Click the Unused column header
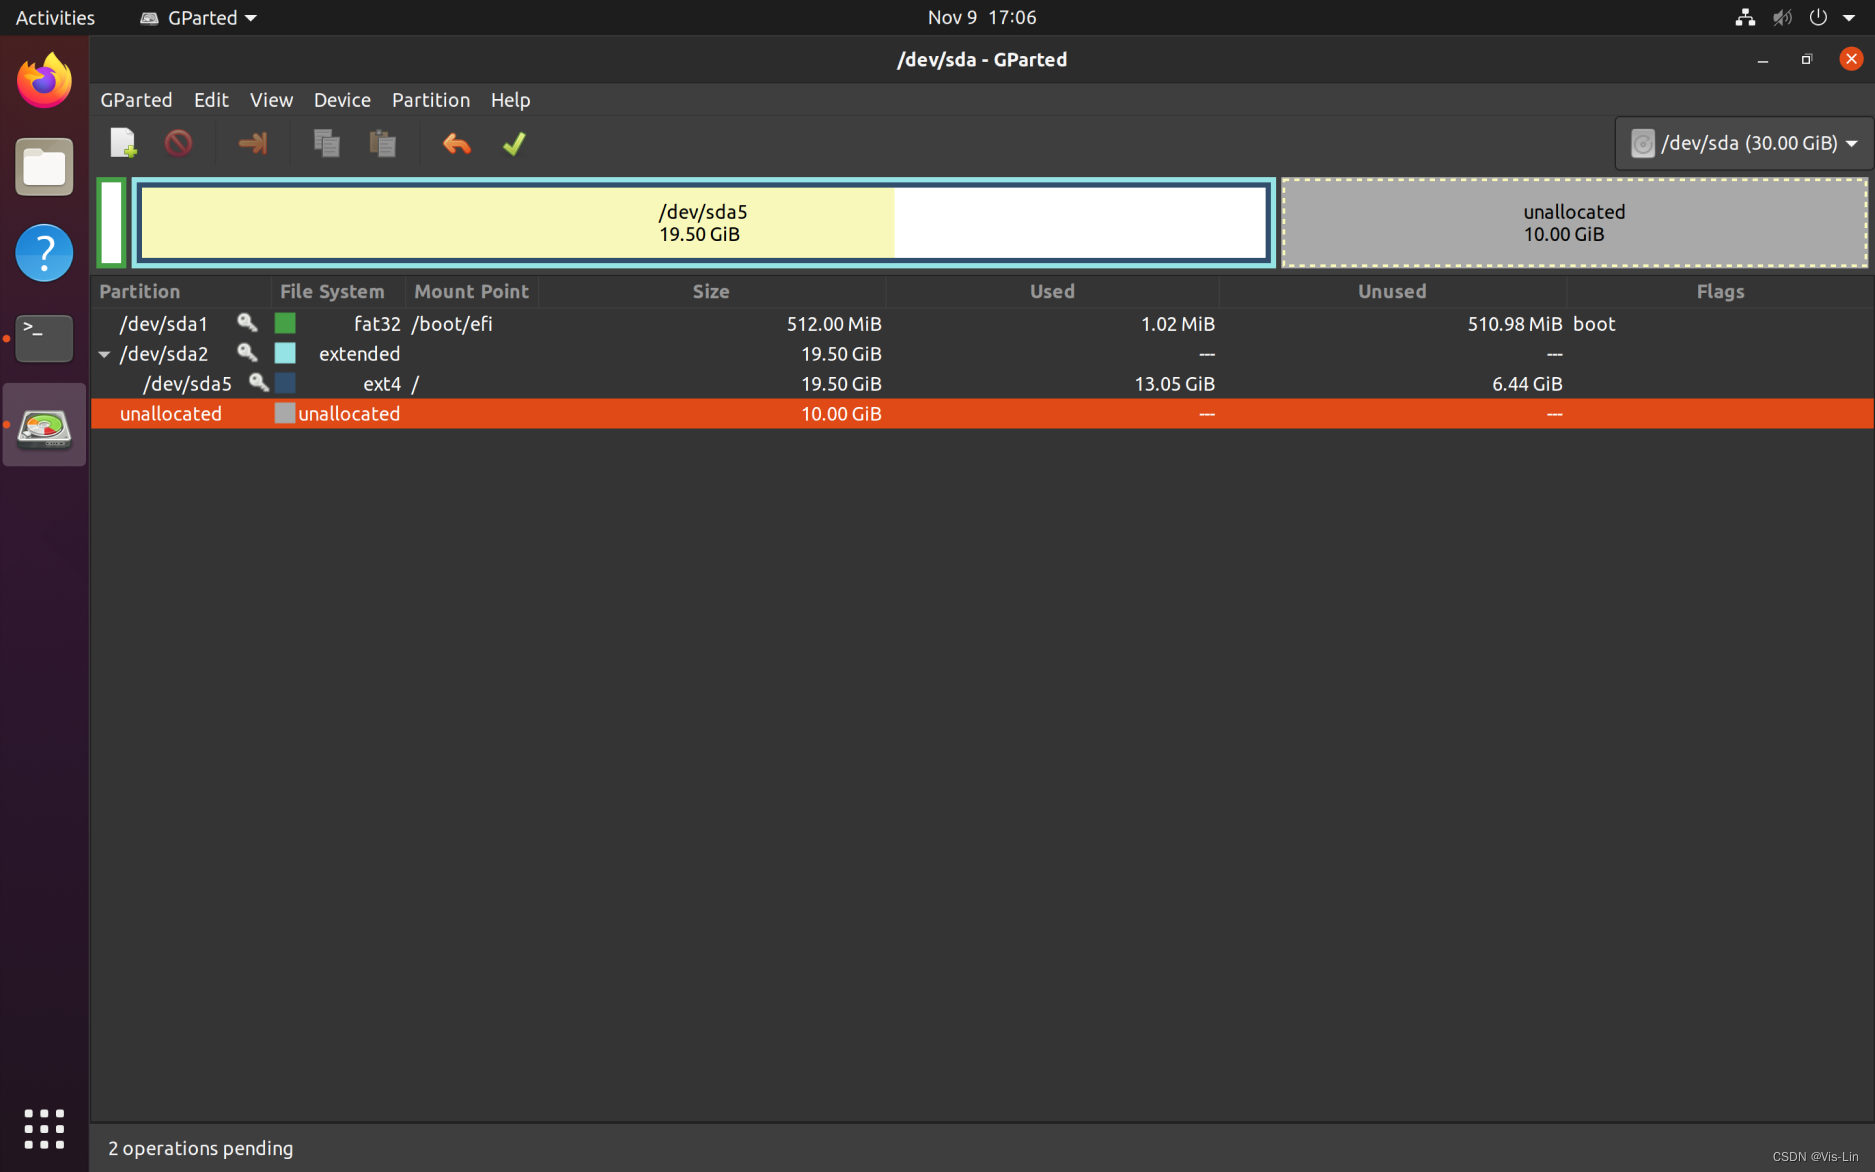Screen dimensions: 1875x1172 pyautogui.click(x=1392, y=291)
